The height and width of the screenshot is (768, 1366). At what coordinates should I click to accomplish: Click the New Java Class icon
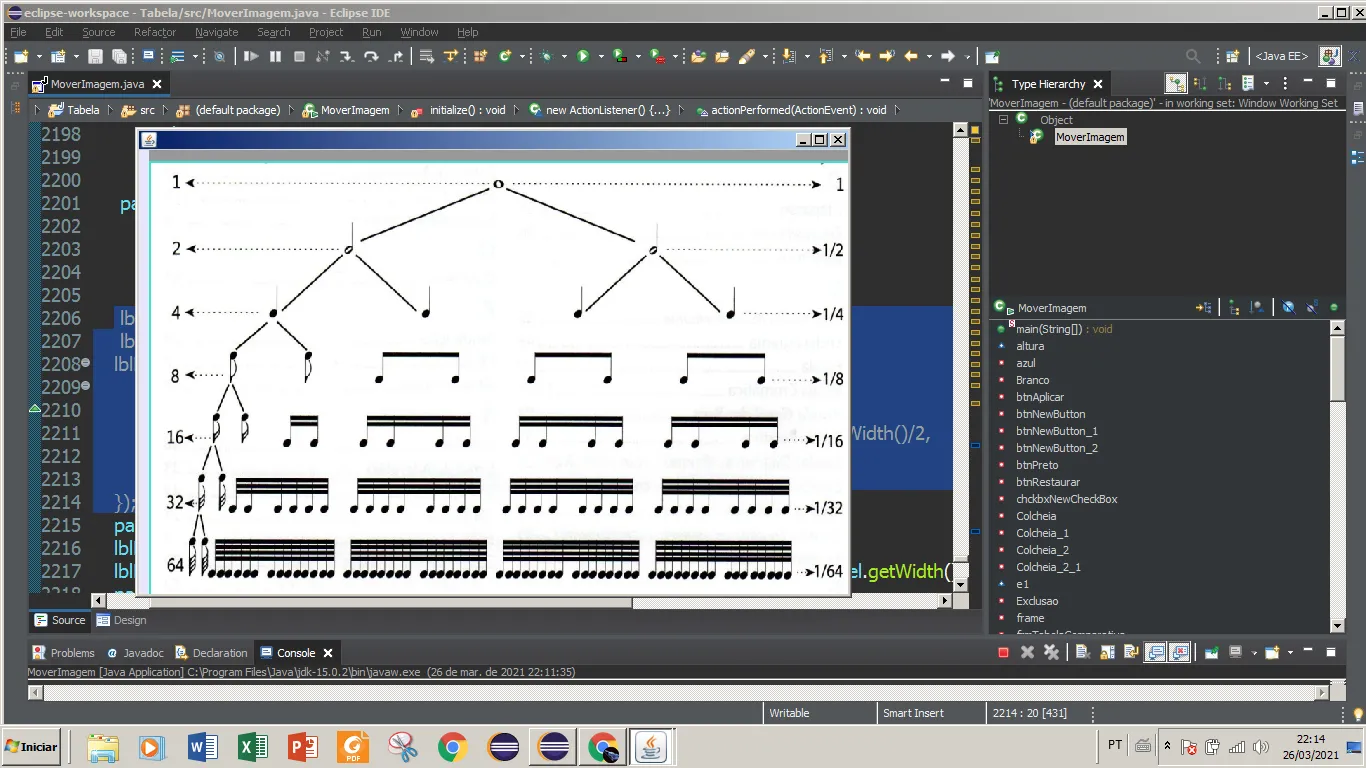(505, 57)
